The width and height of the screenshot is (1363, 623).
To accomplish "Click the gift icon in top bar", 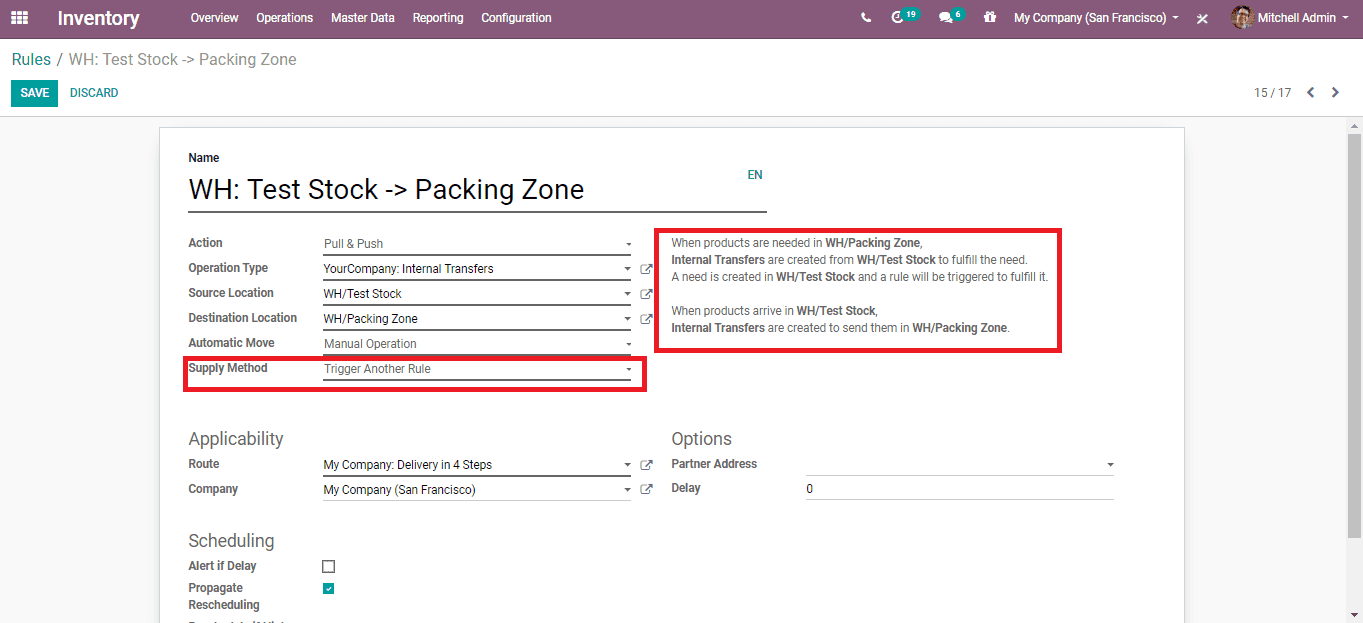I will click(x=990, y=18).
